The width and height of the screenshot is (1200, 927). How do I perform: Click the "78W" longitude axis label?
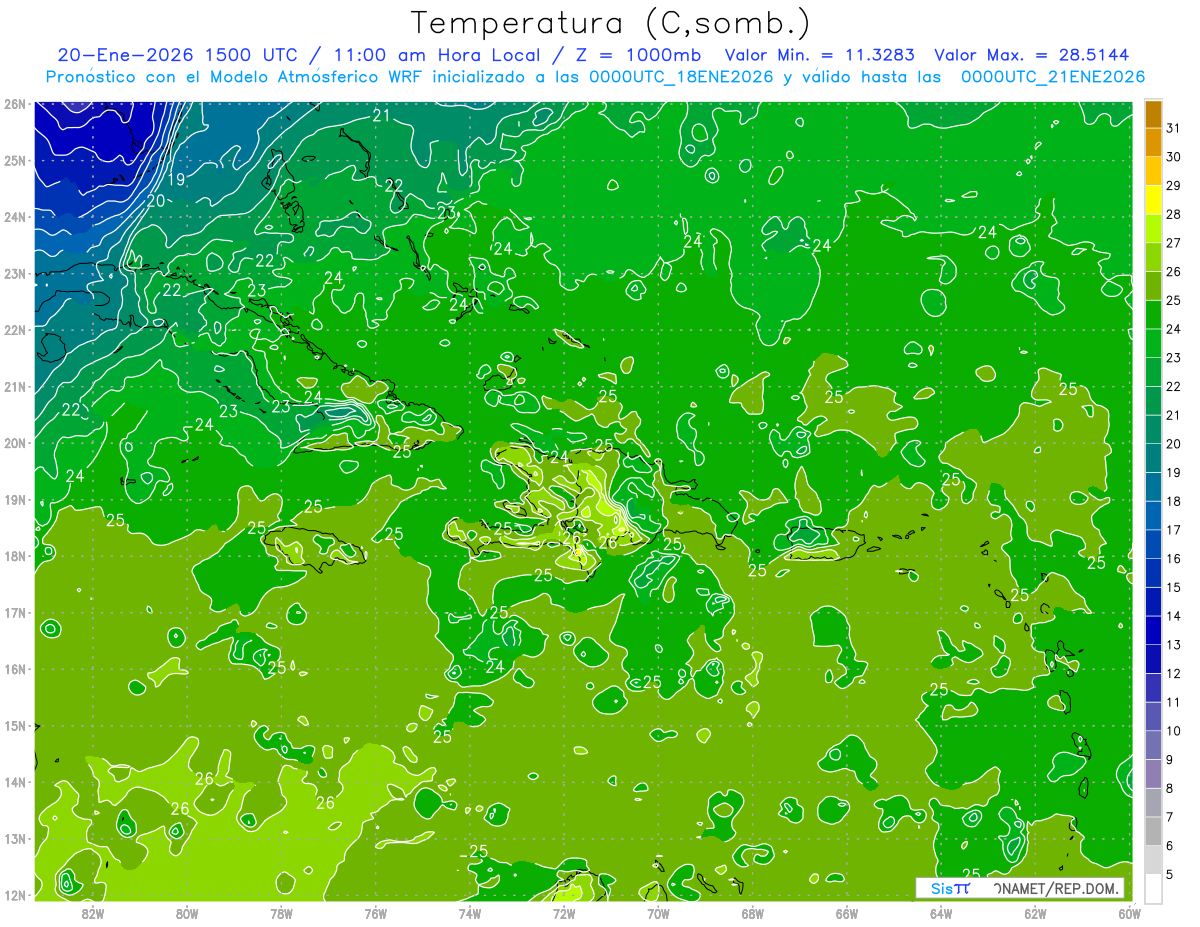point(281,912)
